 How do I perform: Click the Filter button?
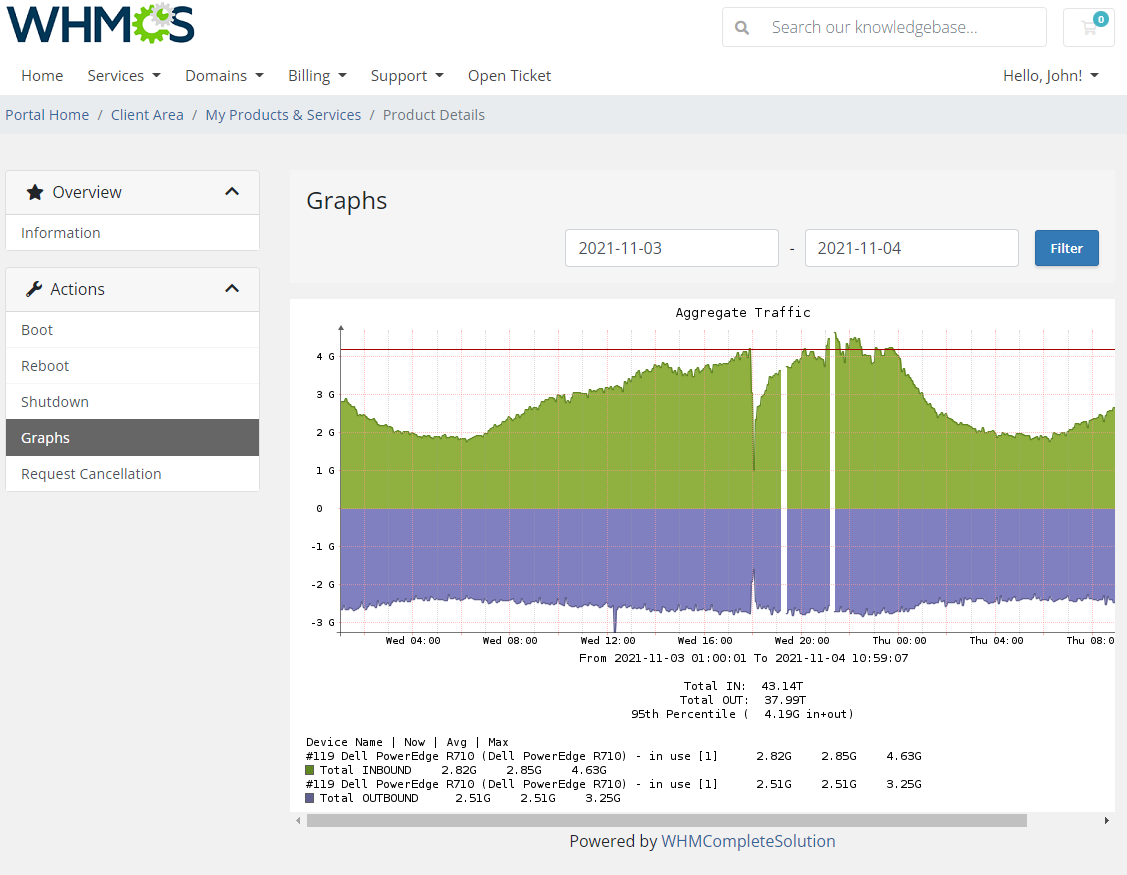(x=1067, y=248)
